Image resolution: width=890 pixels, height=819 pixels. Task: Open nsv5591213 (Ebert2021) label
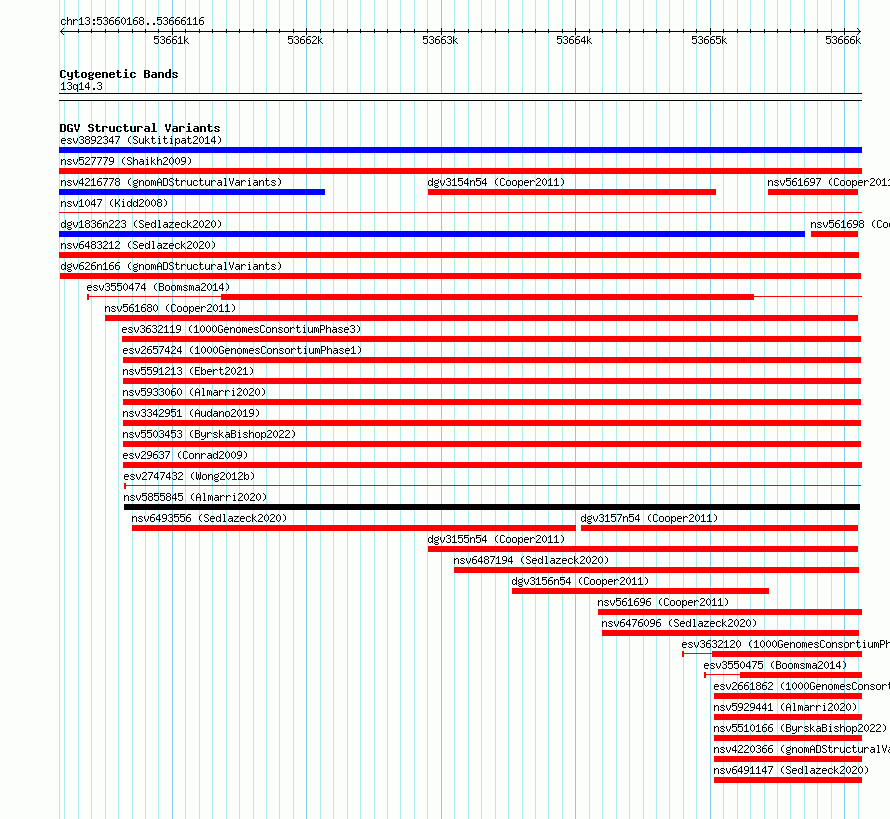[188, 371]
